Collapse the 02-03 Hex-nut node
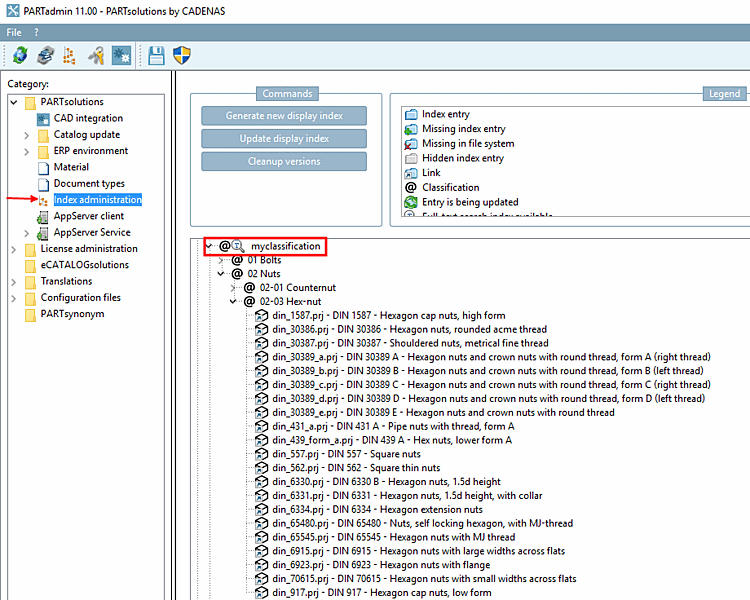Screen dimensions: 750x600 233,301
